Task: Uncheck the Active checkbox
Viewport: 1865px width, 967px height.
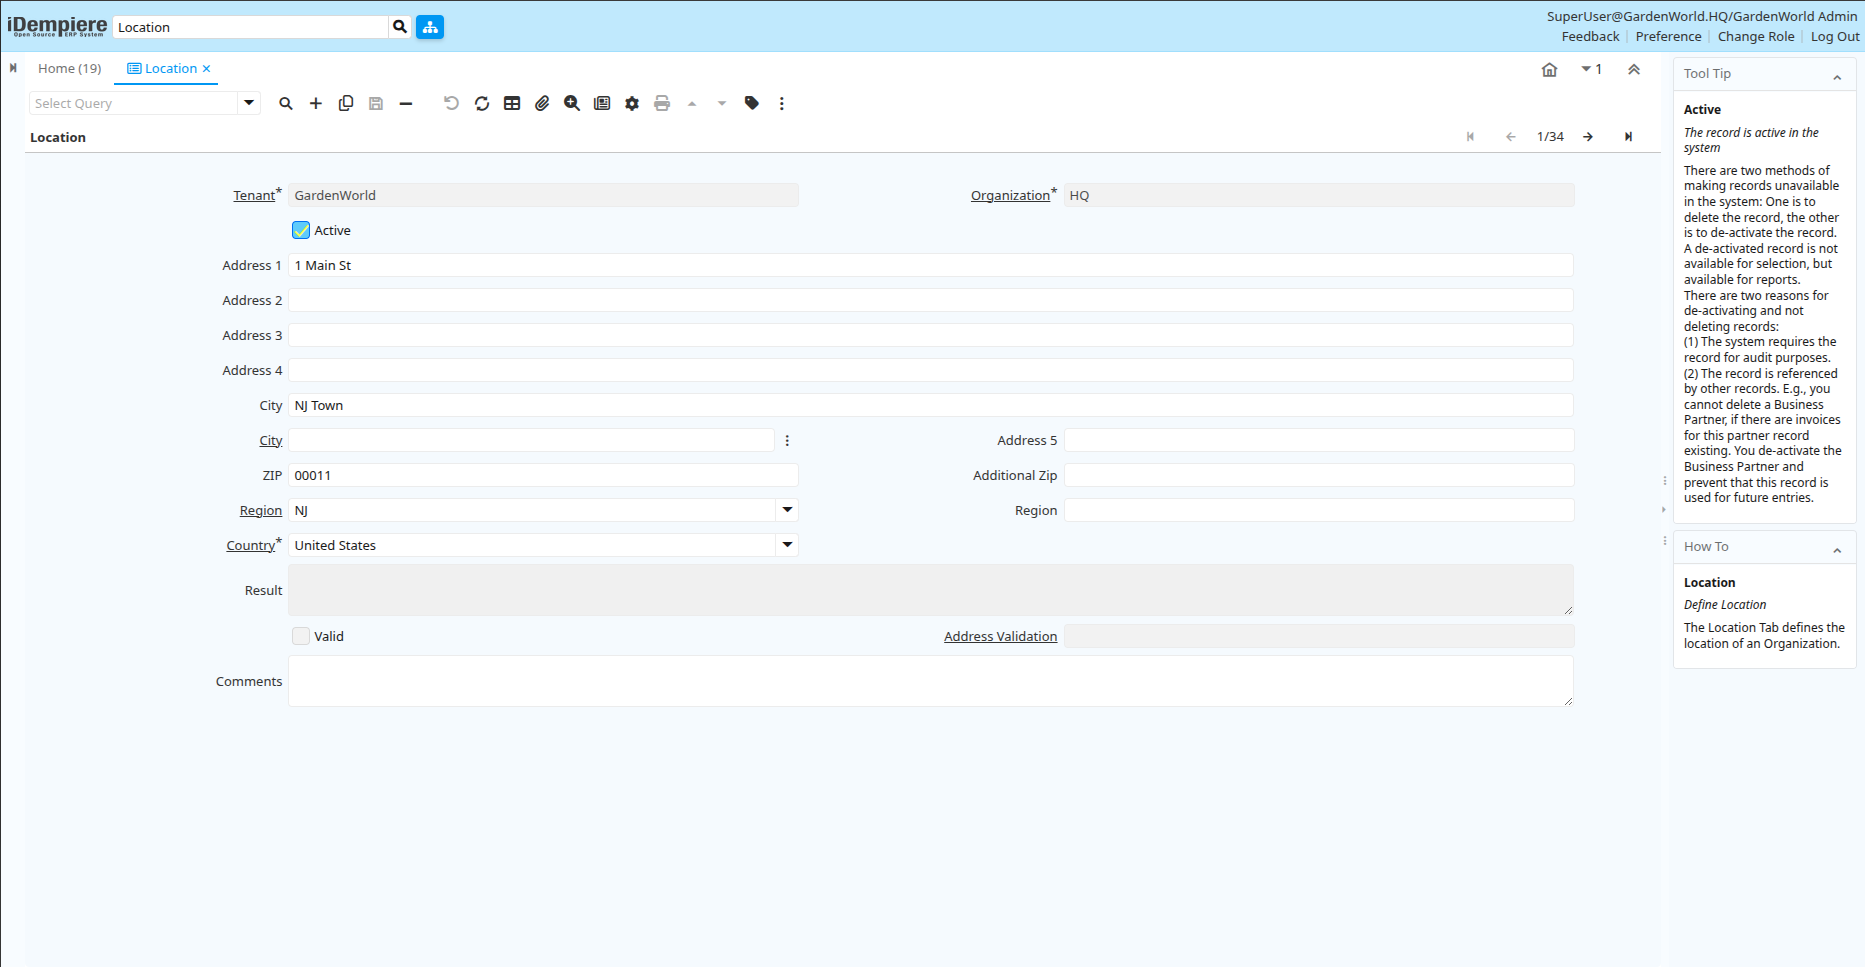Action: tap(301, 230)
